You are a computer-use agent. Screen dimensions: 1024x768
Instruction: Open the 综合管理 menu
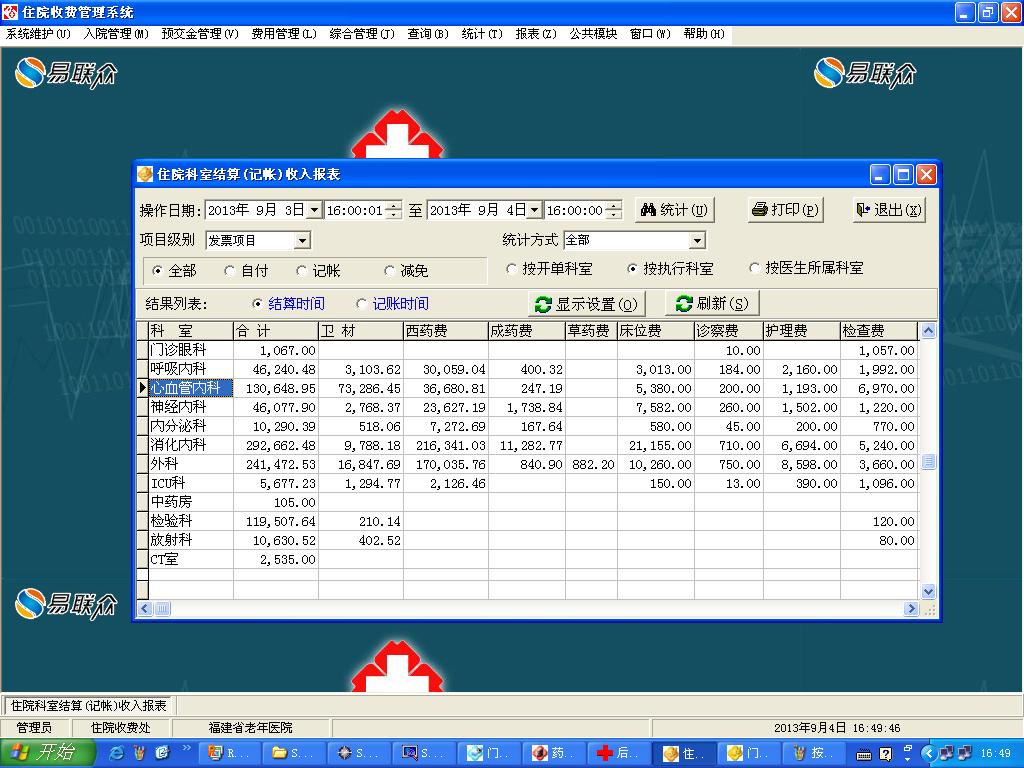click(x=362, y=34)
